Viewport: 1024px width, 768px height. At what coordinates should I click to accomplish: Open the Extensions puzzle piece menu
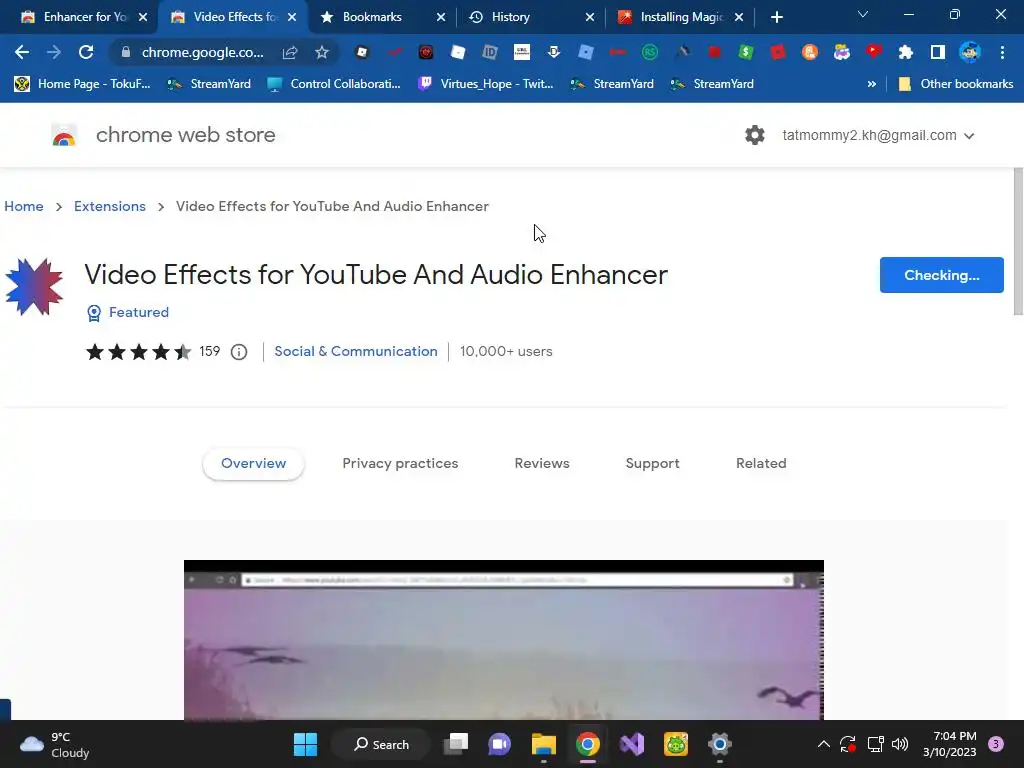tap(906, 52)
